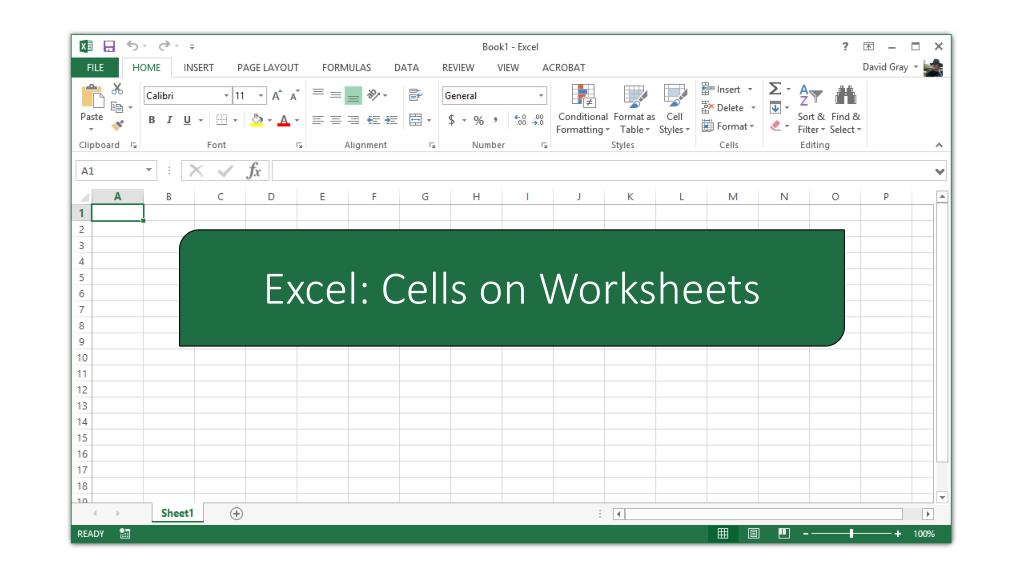The height and width of the screenshot is (576, 1024).
Task: Copy selection using Copy icon
Action: coord(117,107)
